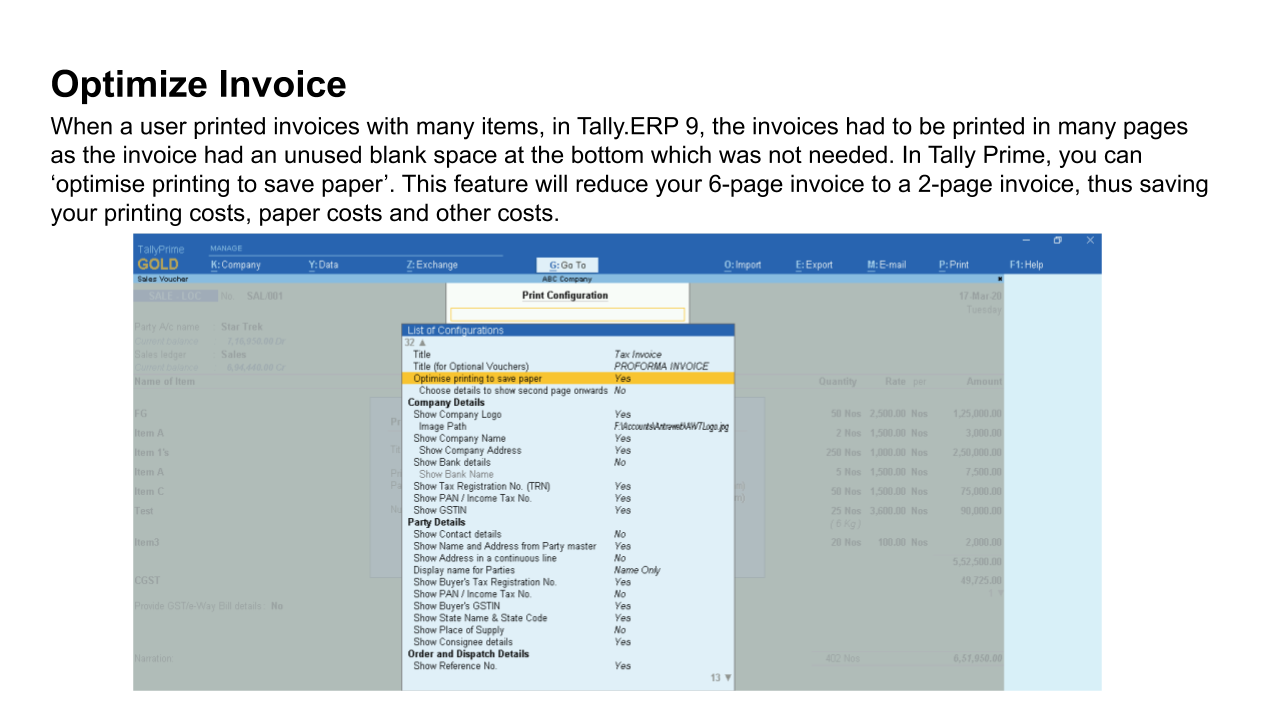Click the Company Details section heading

pyautogui.click(x=445, y=403)
